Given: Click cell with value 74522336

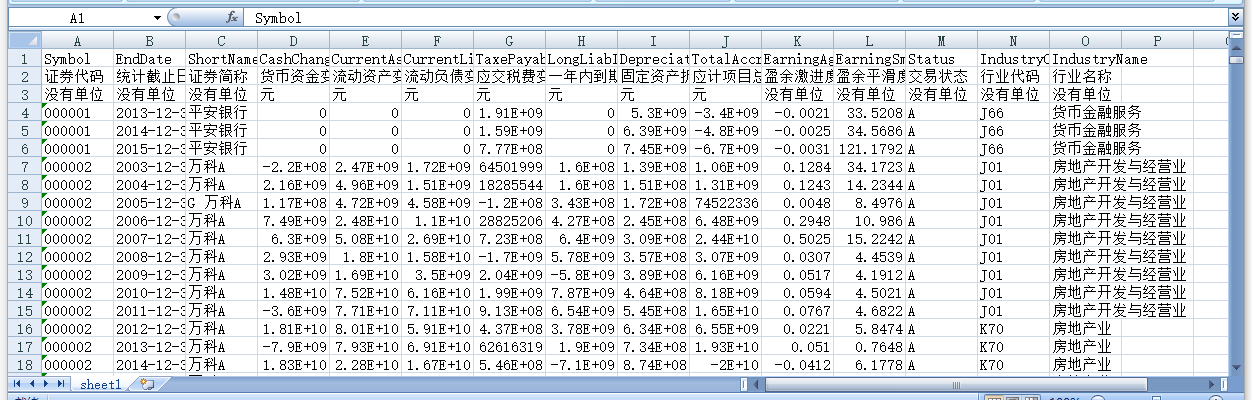Looking at the screenshot, I should (x=725, y=203).
